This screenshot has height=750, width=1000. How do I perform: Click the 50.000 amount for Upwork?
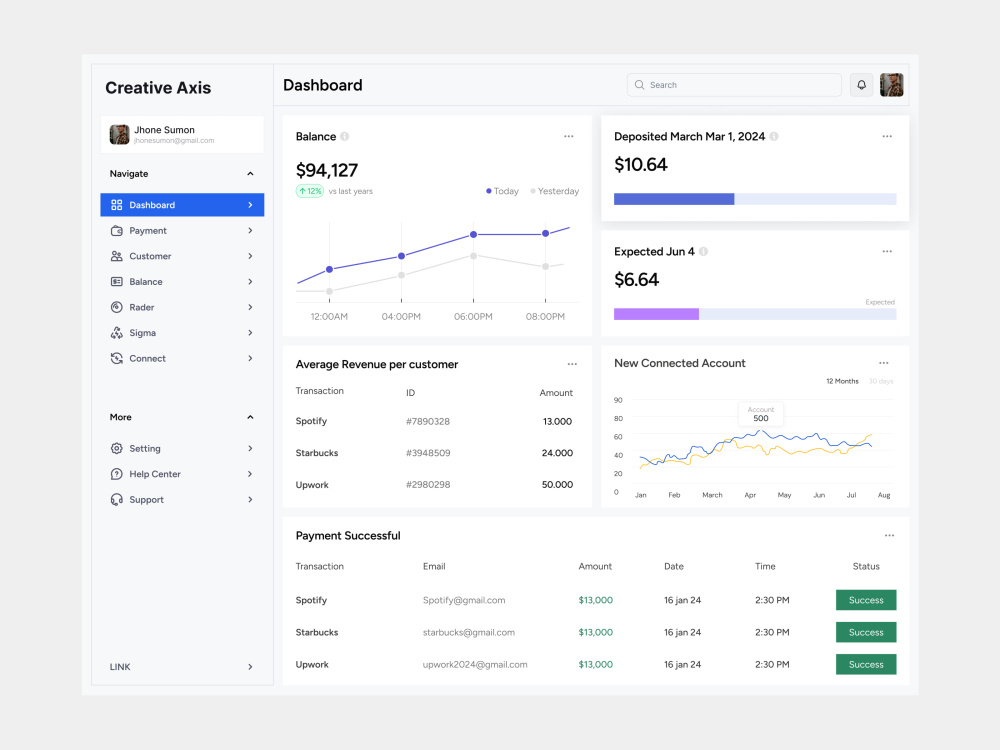[557, 485]
